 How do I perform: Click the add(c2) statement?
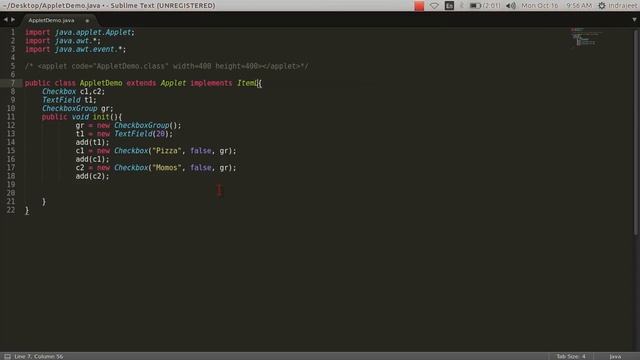tap(92, 176)
